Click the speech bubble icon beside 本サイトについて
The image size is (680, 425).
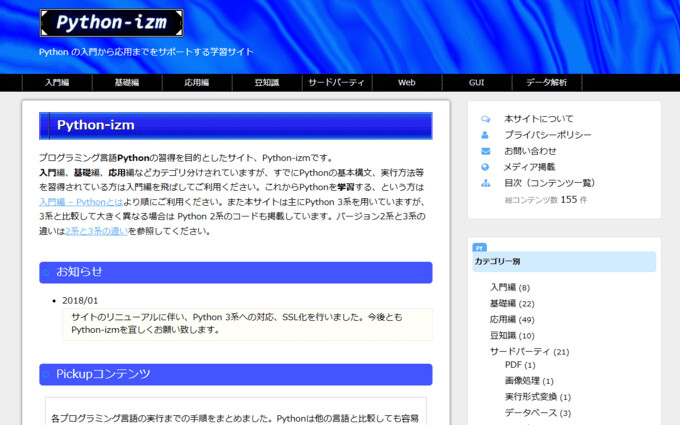pyautogui.click(x=485, y=119)
